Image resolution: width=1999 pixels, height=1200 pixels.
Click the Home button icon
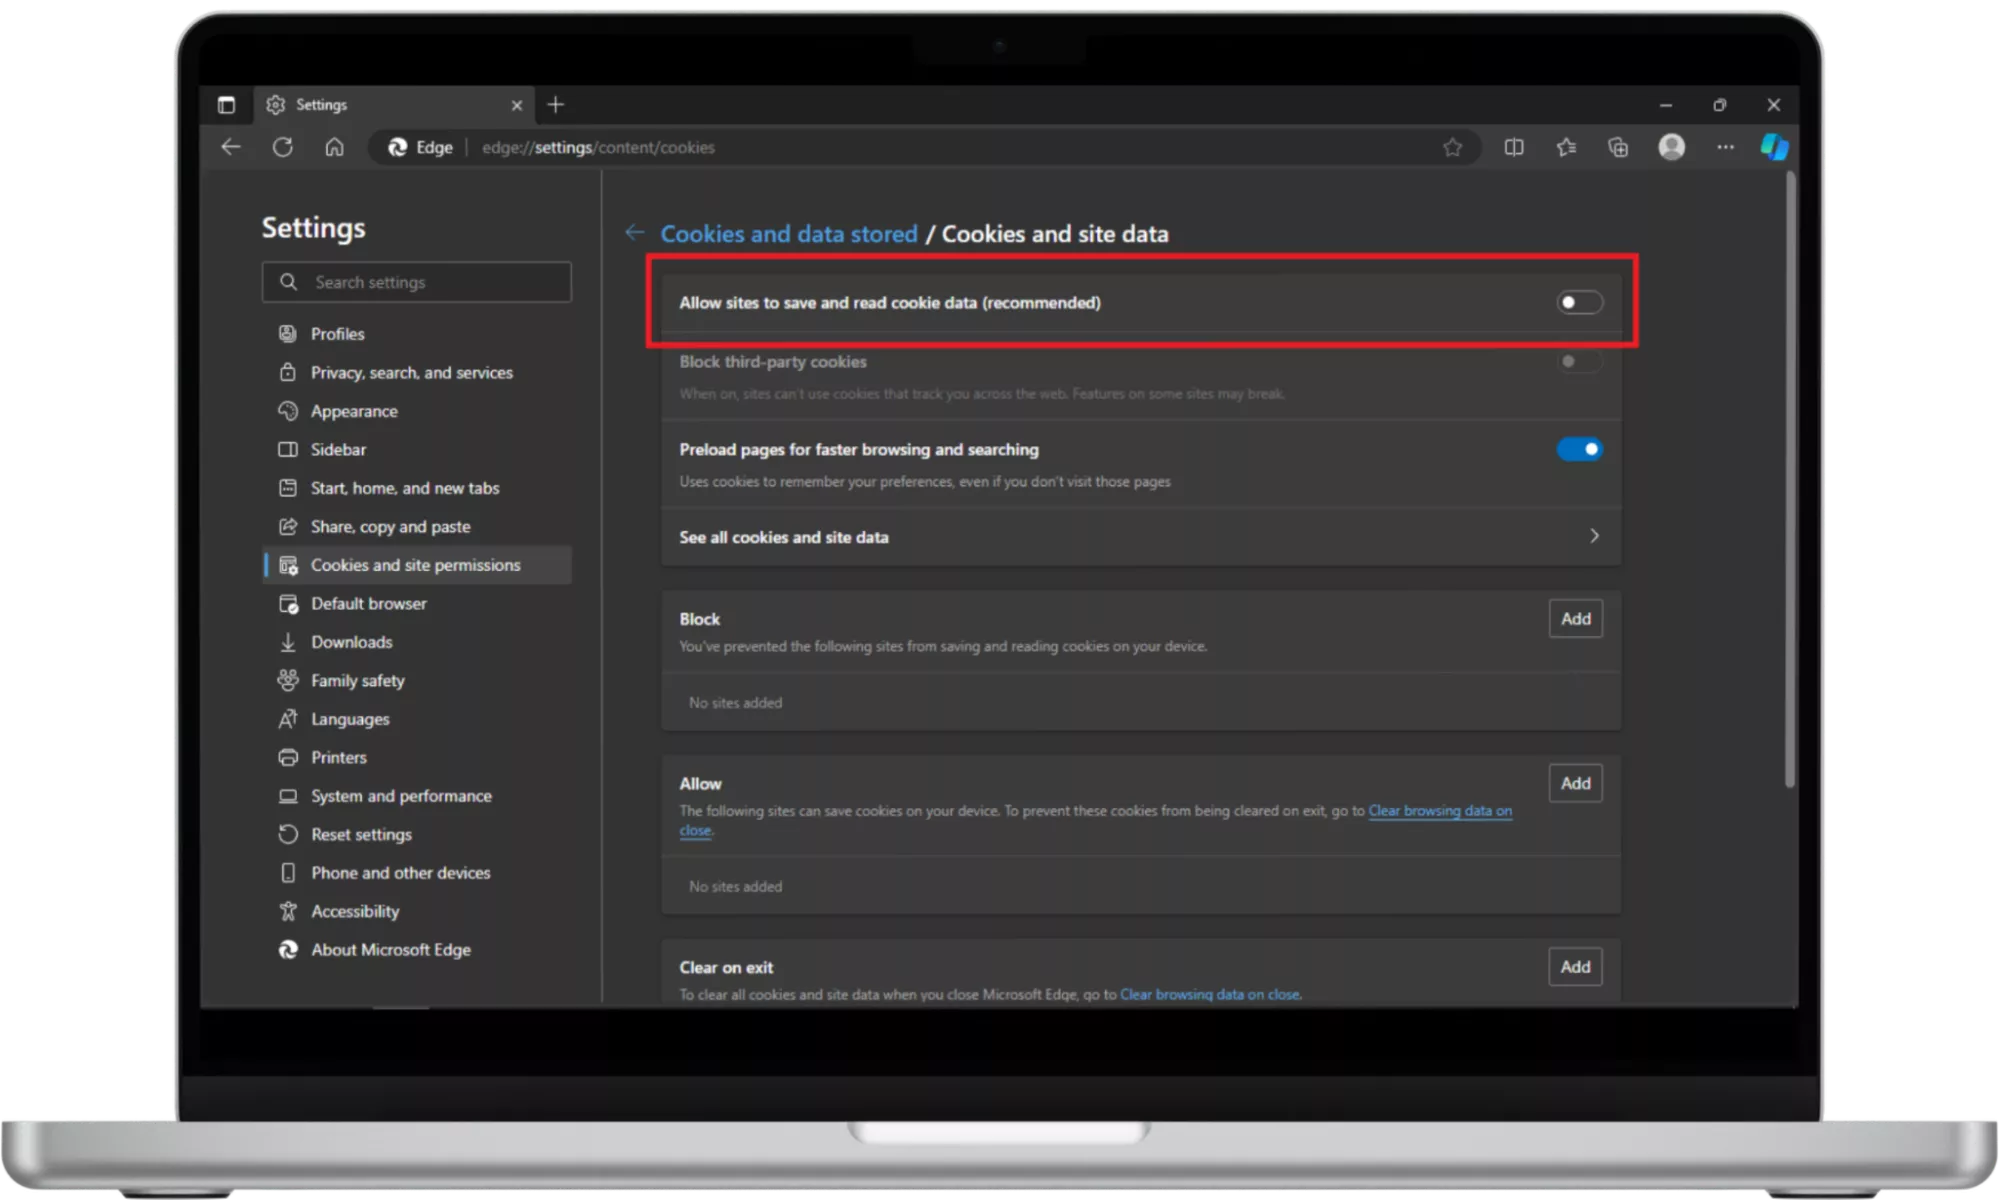point(334,147)
